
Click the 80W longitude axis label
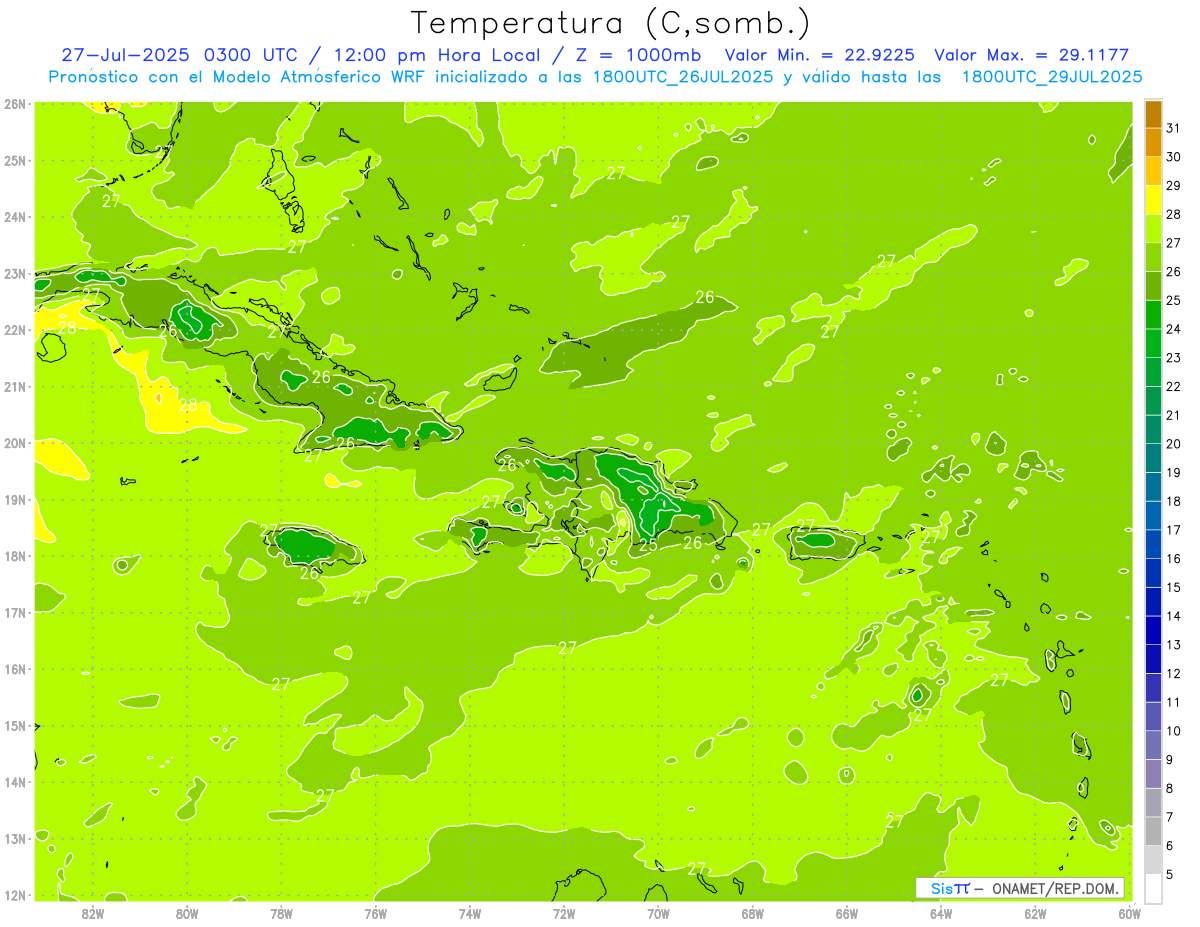tap(187, 913)
